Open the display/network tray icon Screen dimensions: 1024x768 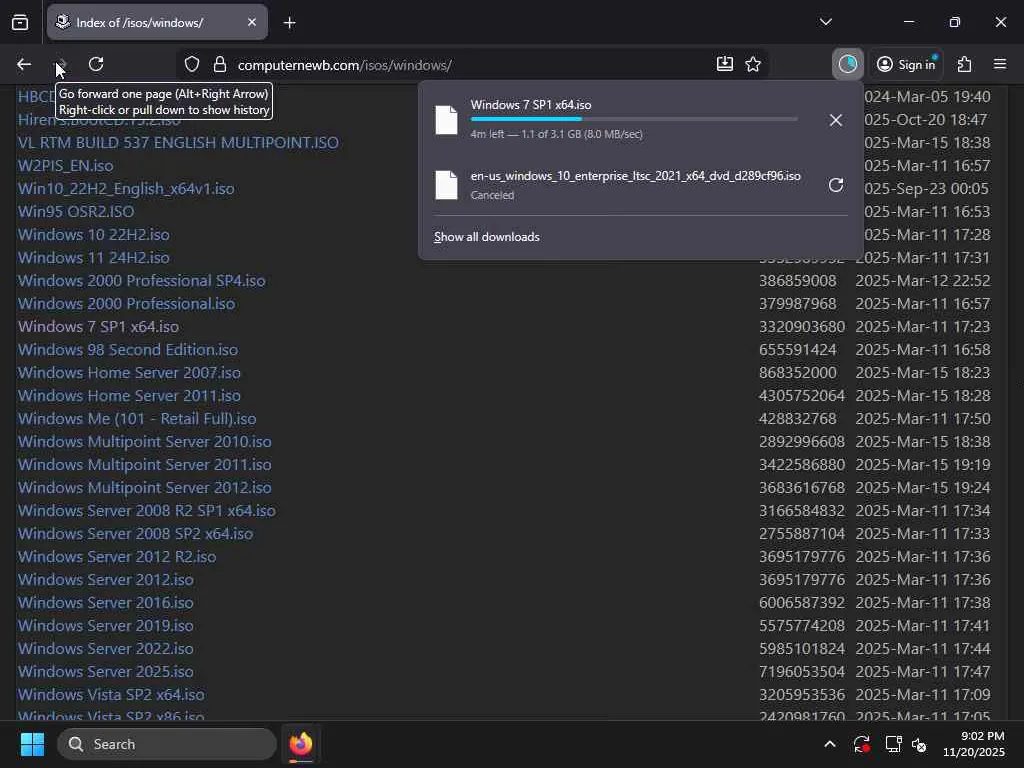pyautogui.click(x=892, y=744)
